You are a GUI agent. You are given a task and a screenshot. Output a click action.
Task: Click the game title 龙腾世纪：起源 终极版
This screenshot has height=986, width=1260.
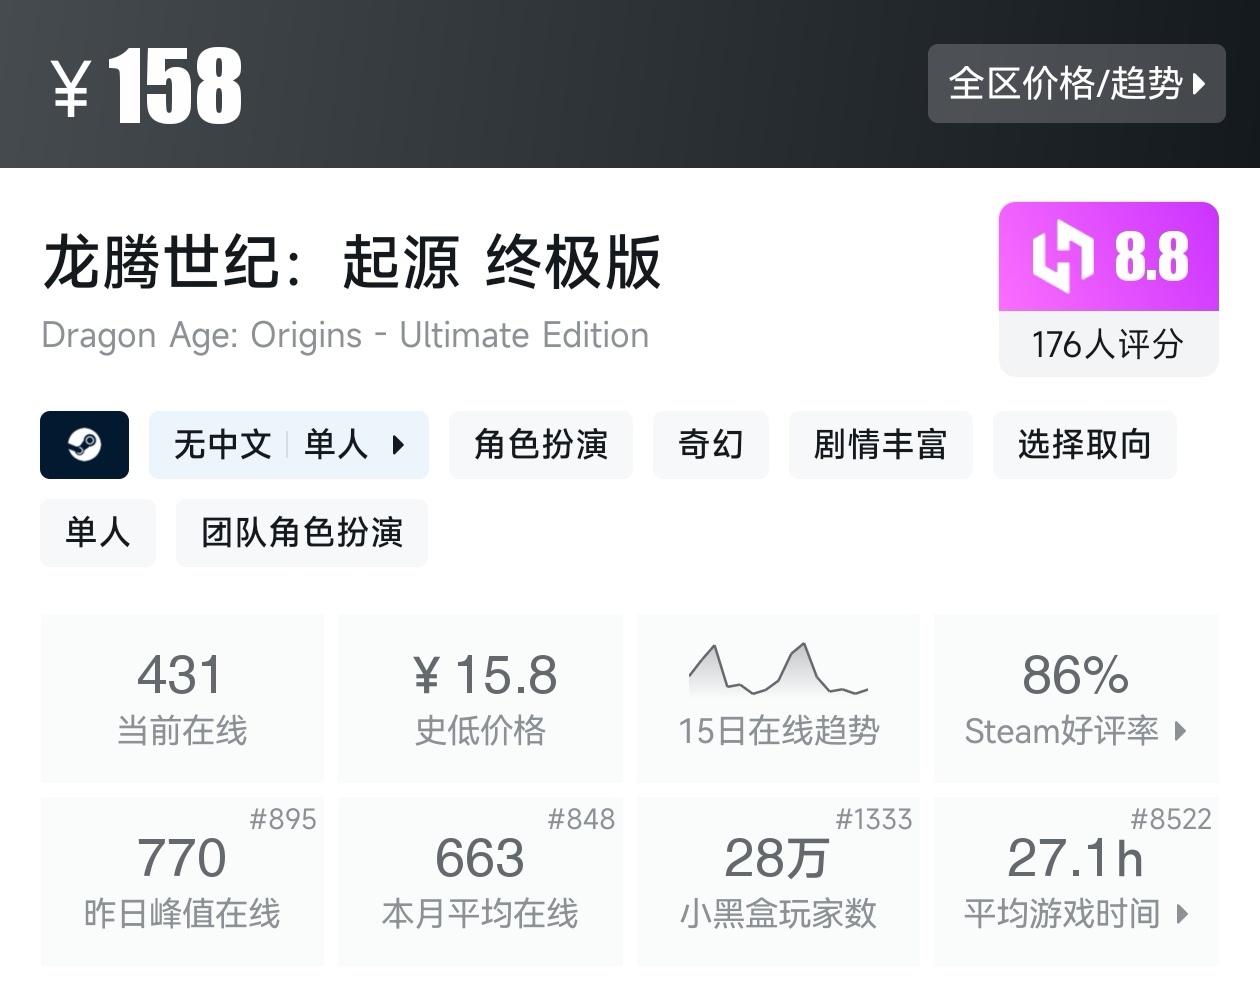pos(352,262)
